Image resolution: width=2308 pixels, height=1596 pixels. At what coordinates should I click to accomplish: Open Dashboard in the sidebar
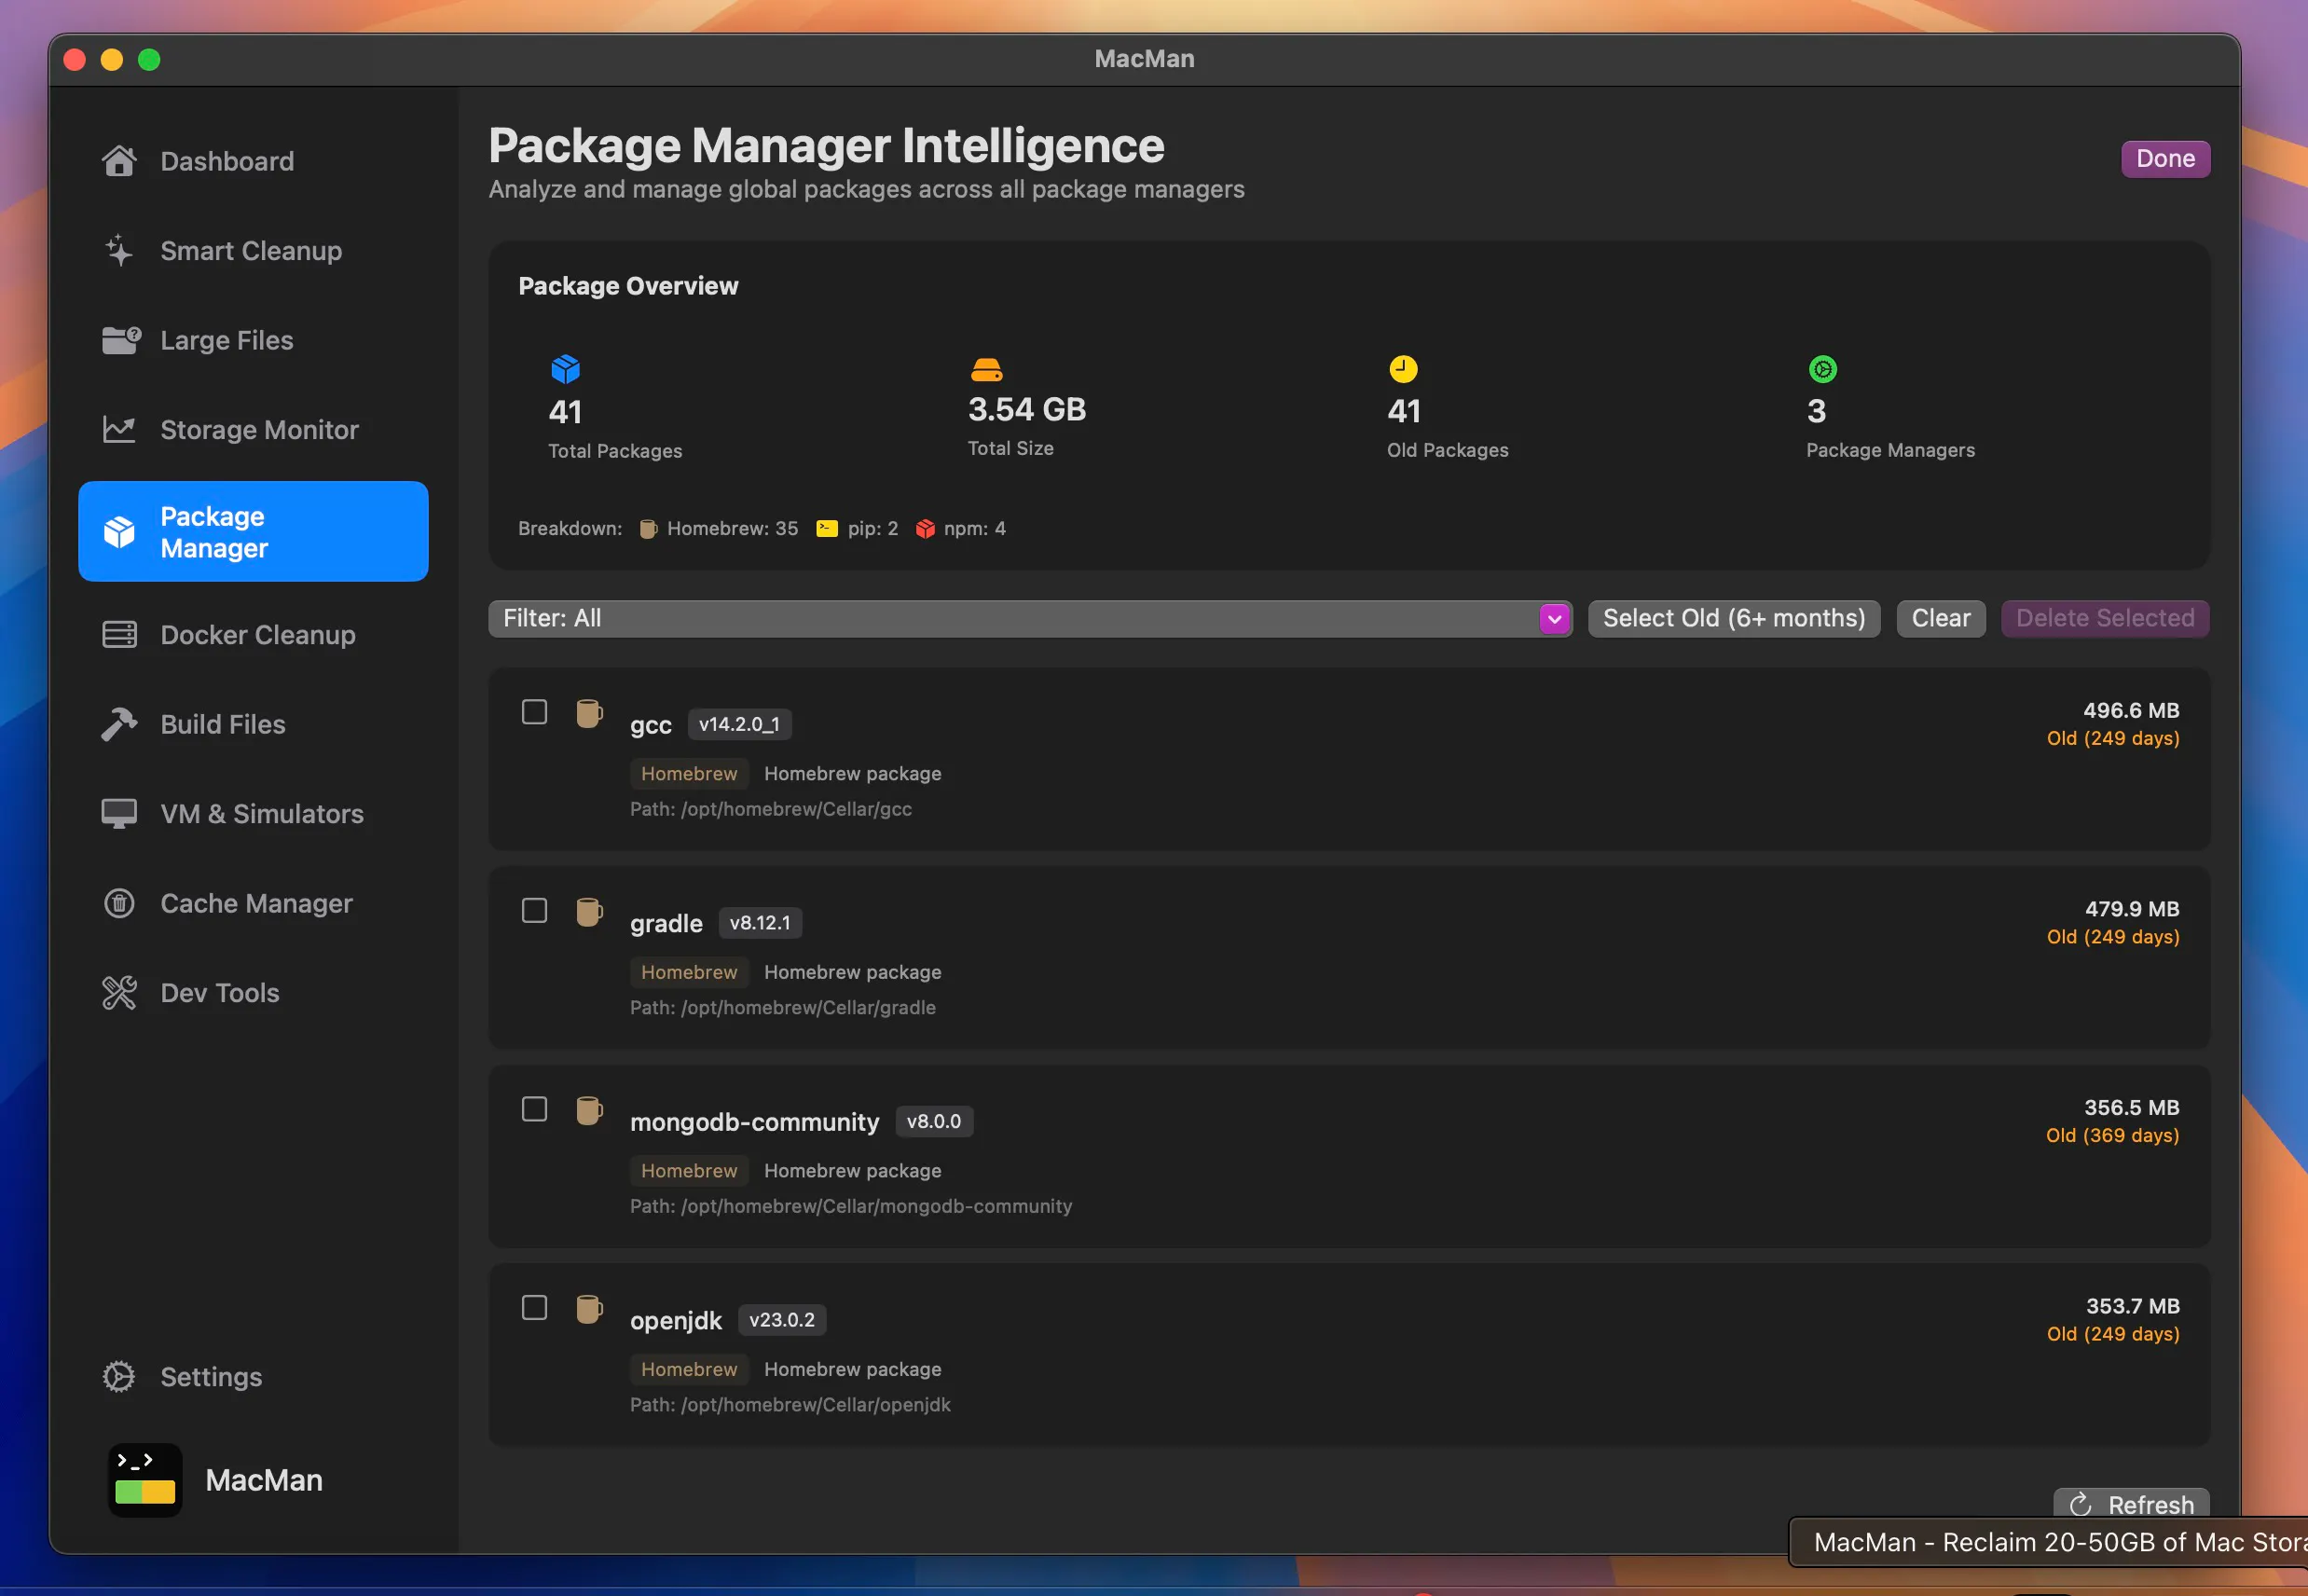click(x=253, y=161)
